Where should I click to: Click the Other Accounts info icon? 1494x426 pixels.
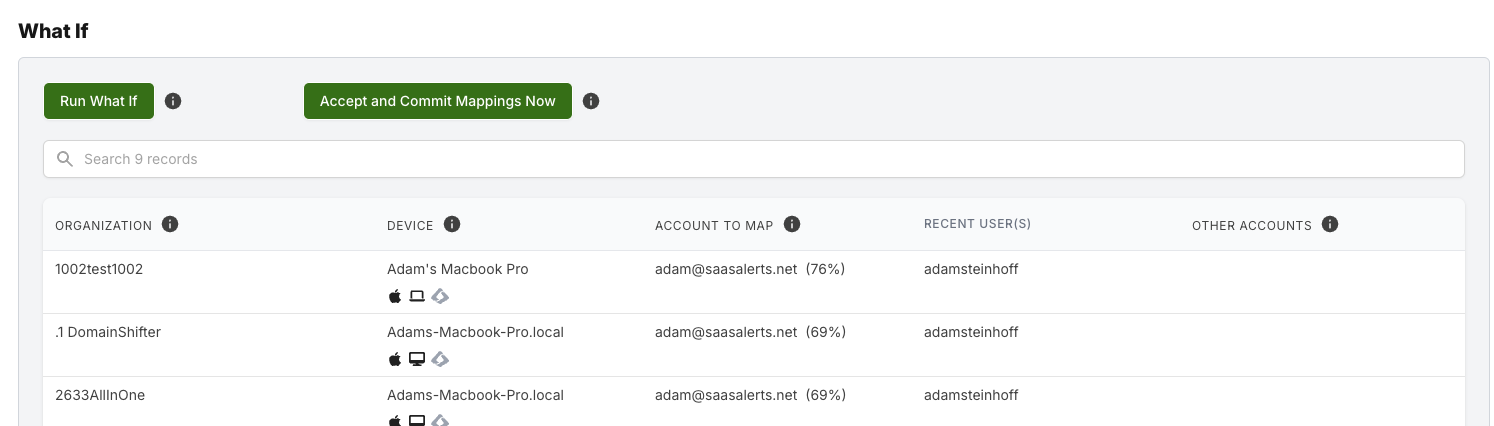[1330, 224]
